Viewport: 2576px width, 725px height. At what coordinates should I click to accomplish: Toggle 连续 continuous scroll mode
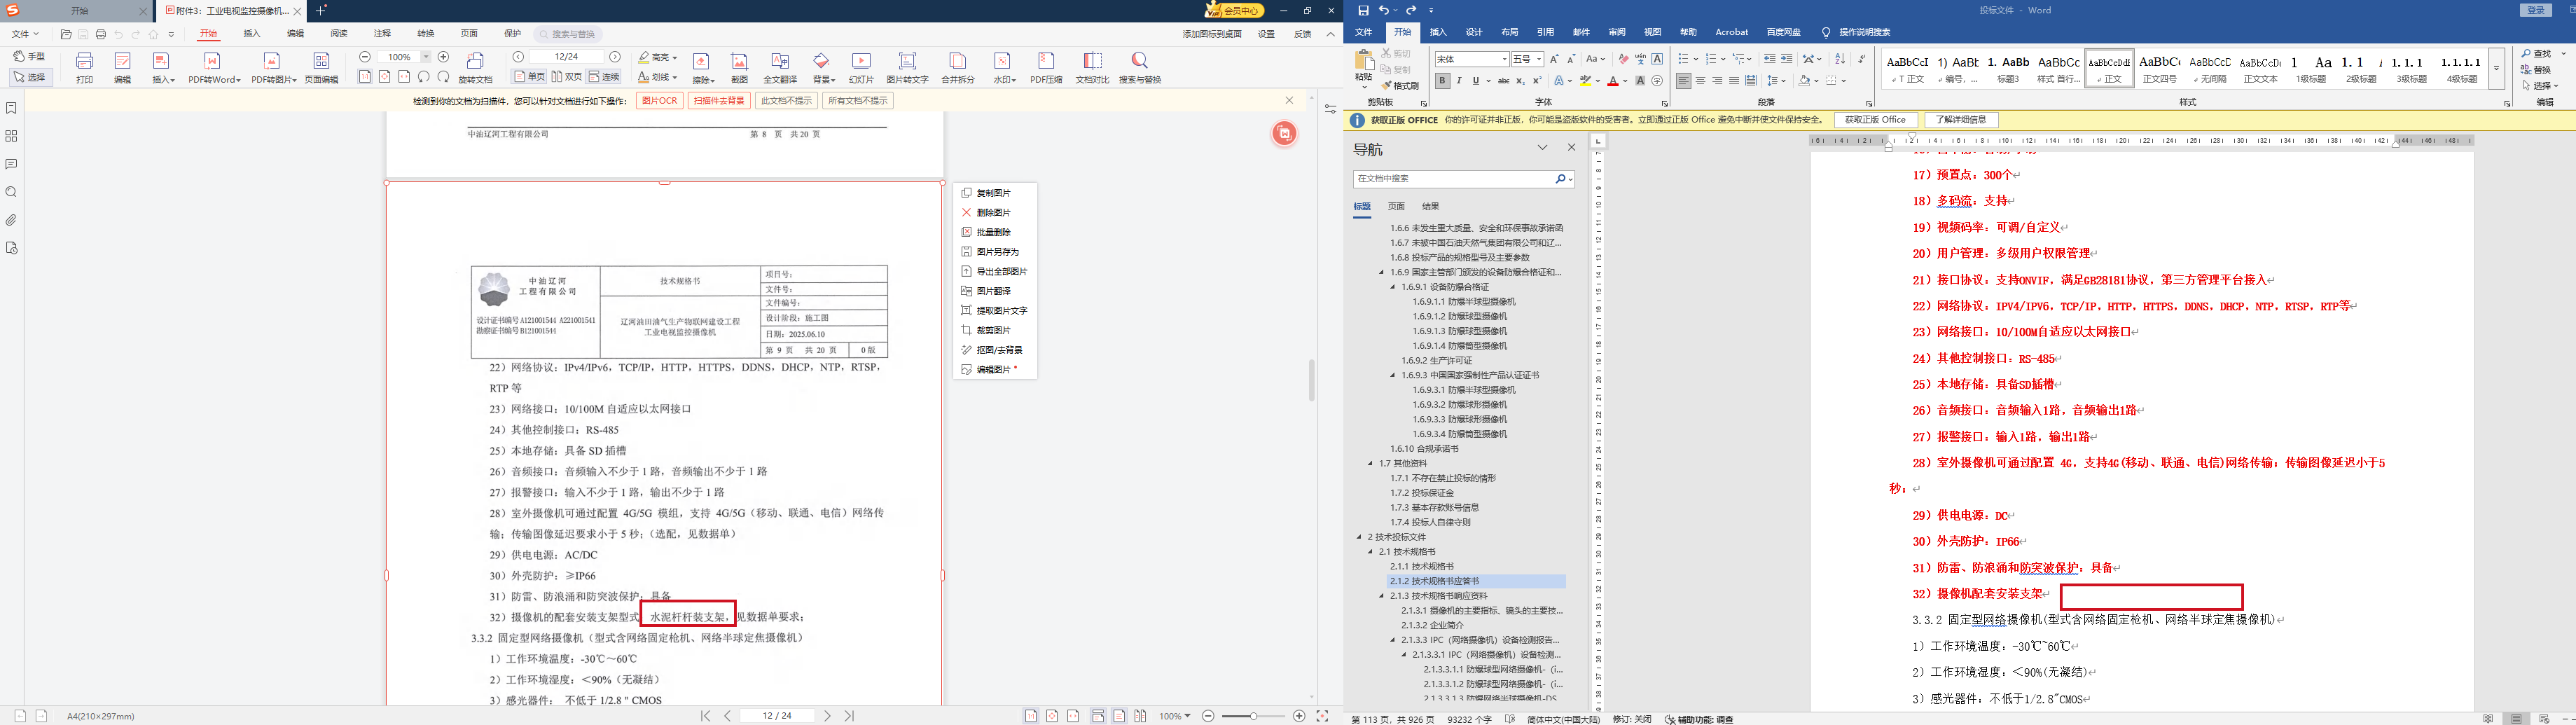pos(604,77)
